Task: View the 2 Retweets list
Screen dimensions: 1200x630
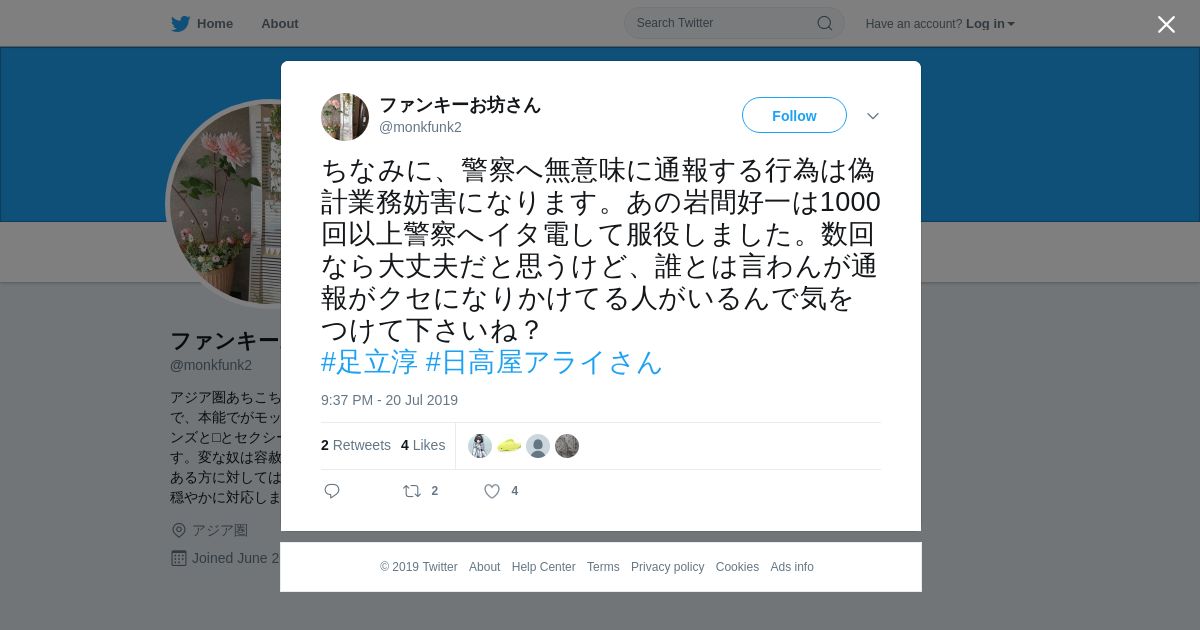Action: [x=356, y=445]
